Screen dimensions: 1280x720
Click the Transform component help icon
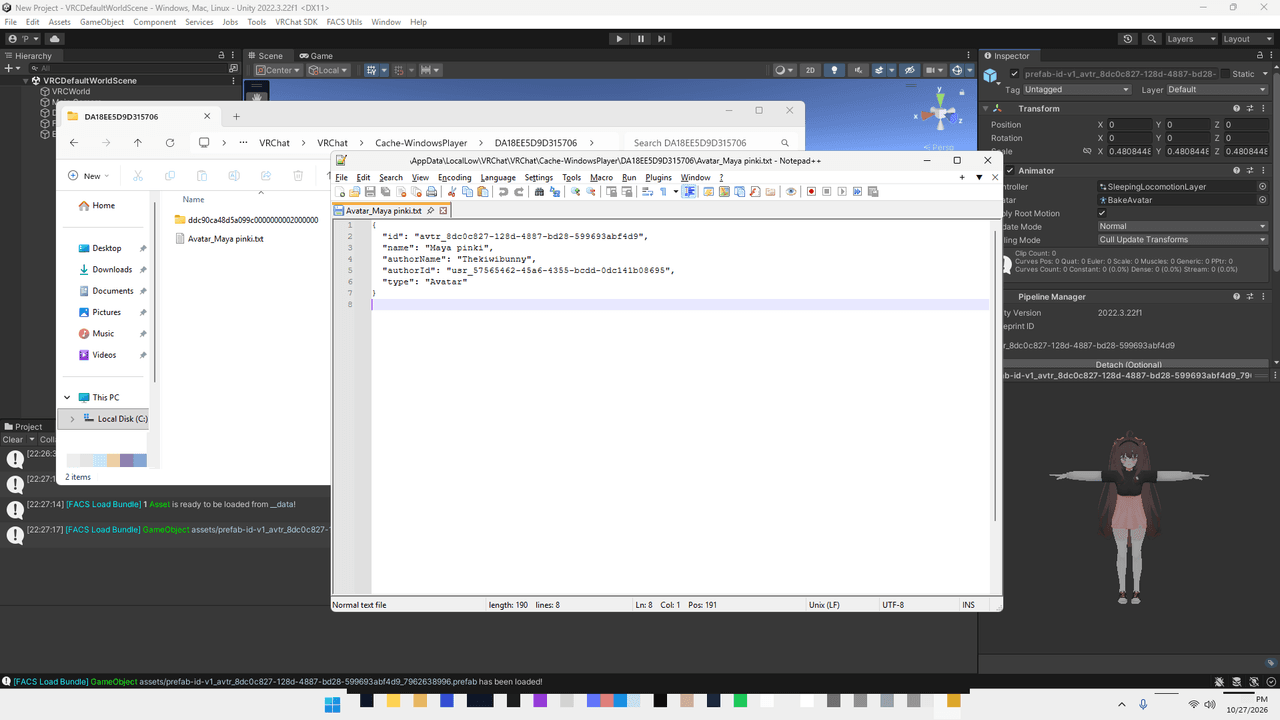(1237, 108)
